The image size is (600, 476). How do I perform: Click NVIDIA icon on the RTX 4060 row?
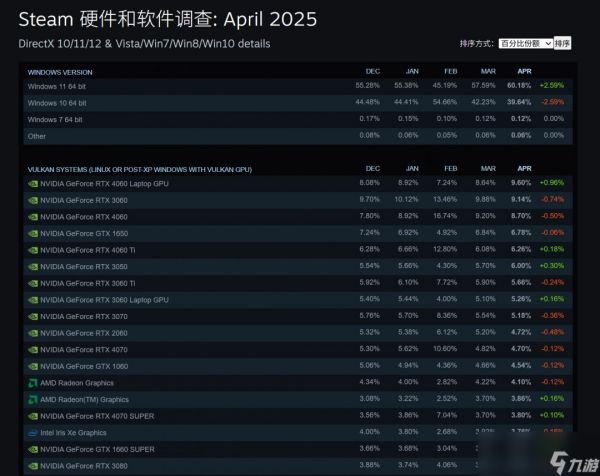tap(33, 217)
